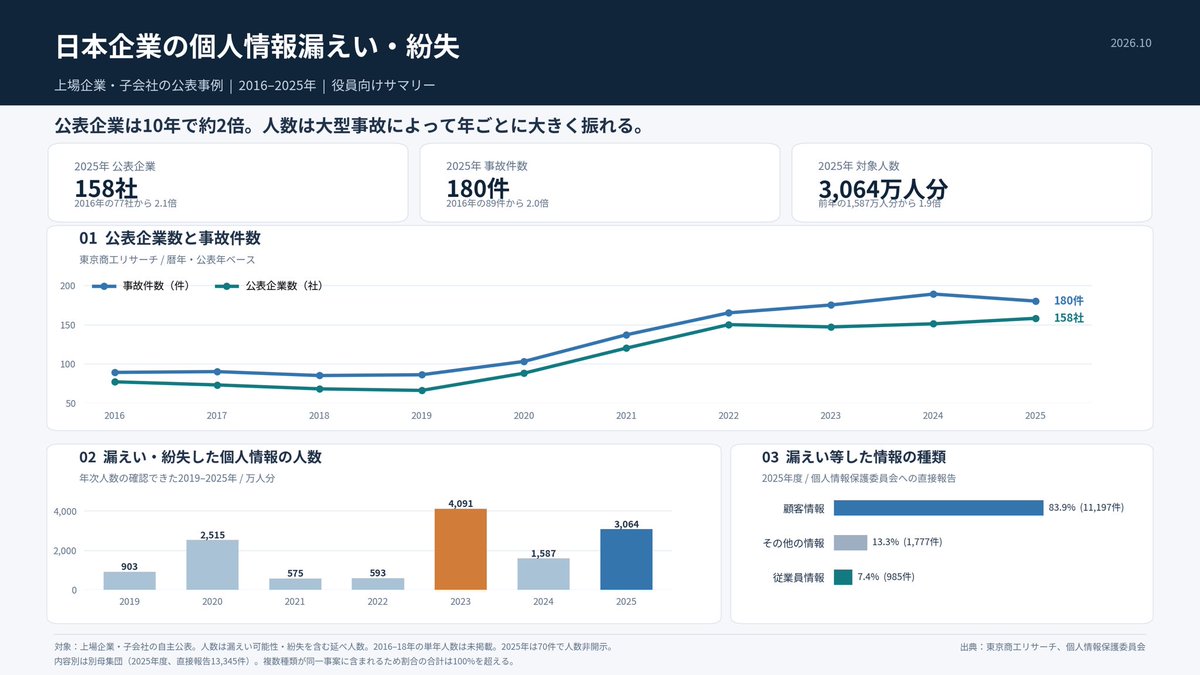1200x675 pixels.
Task: Click the 158社 figure in the KPI card
Action: point(106,187)
